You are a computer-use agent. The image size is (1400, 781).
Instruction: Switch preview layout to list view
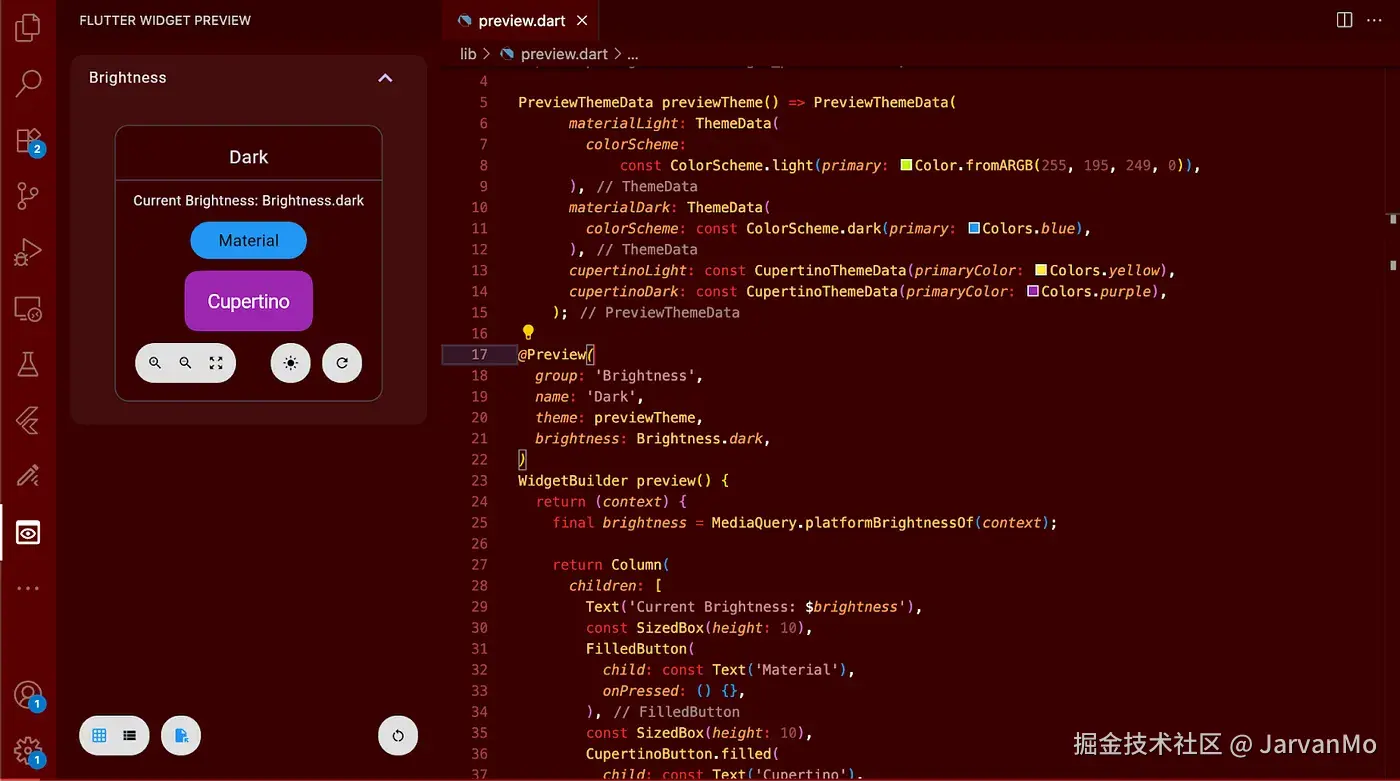(x=130, y=736)
